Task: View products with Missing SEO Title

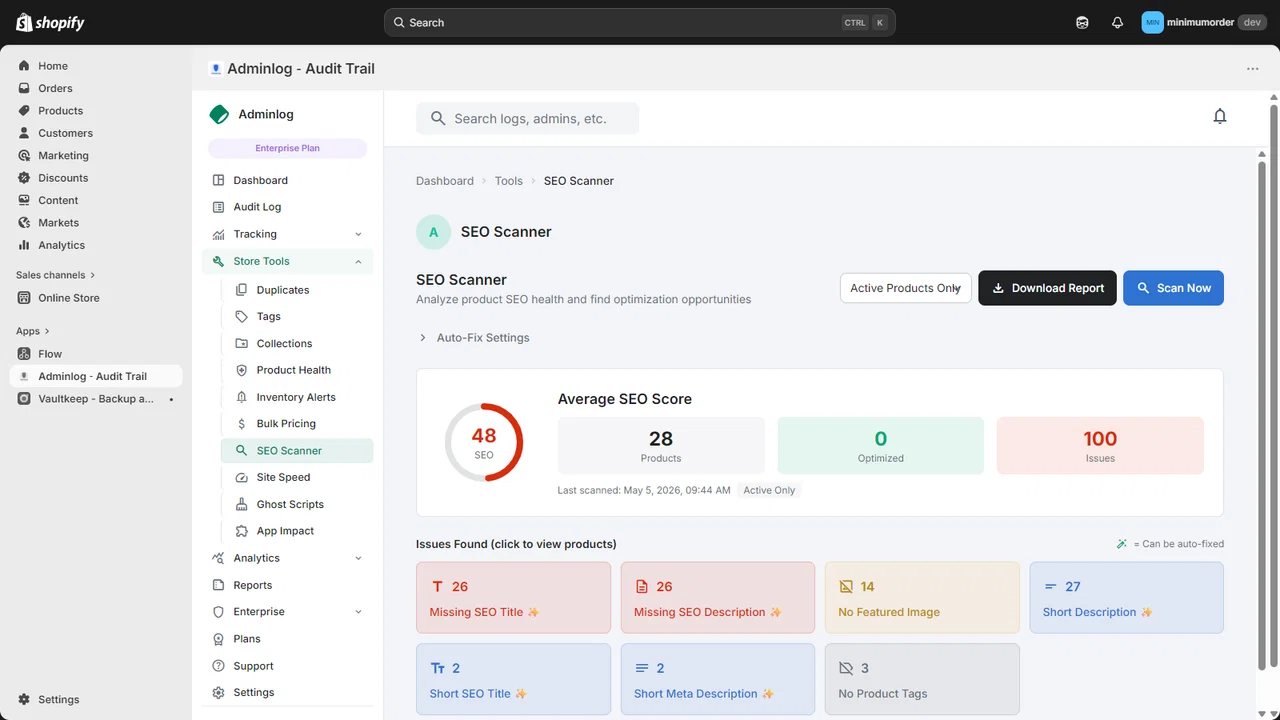Action: (x=513, y=597)
